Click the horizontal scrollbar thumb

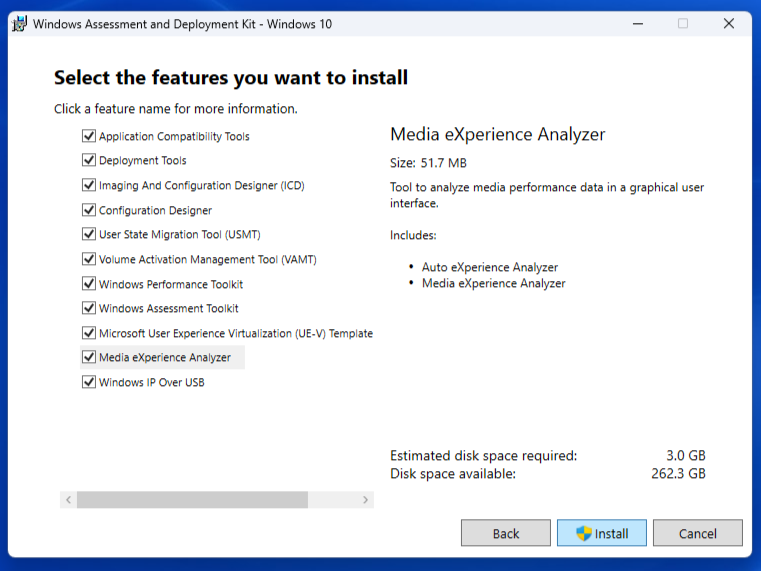(x=192, y=499)
